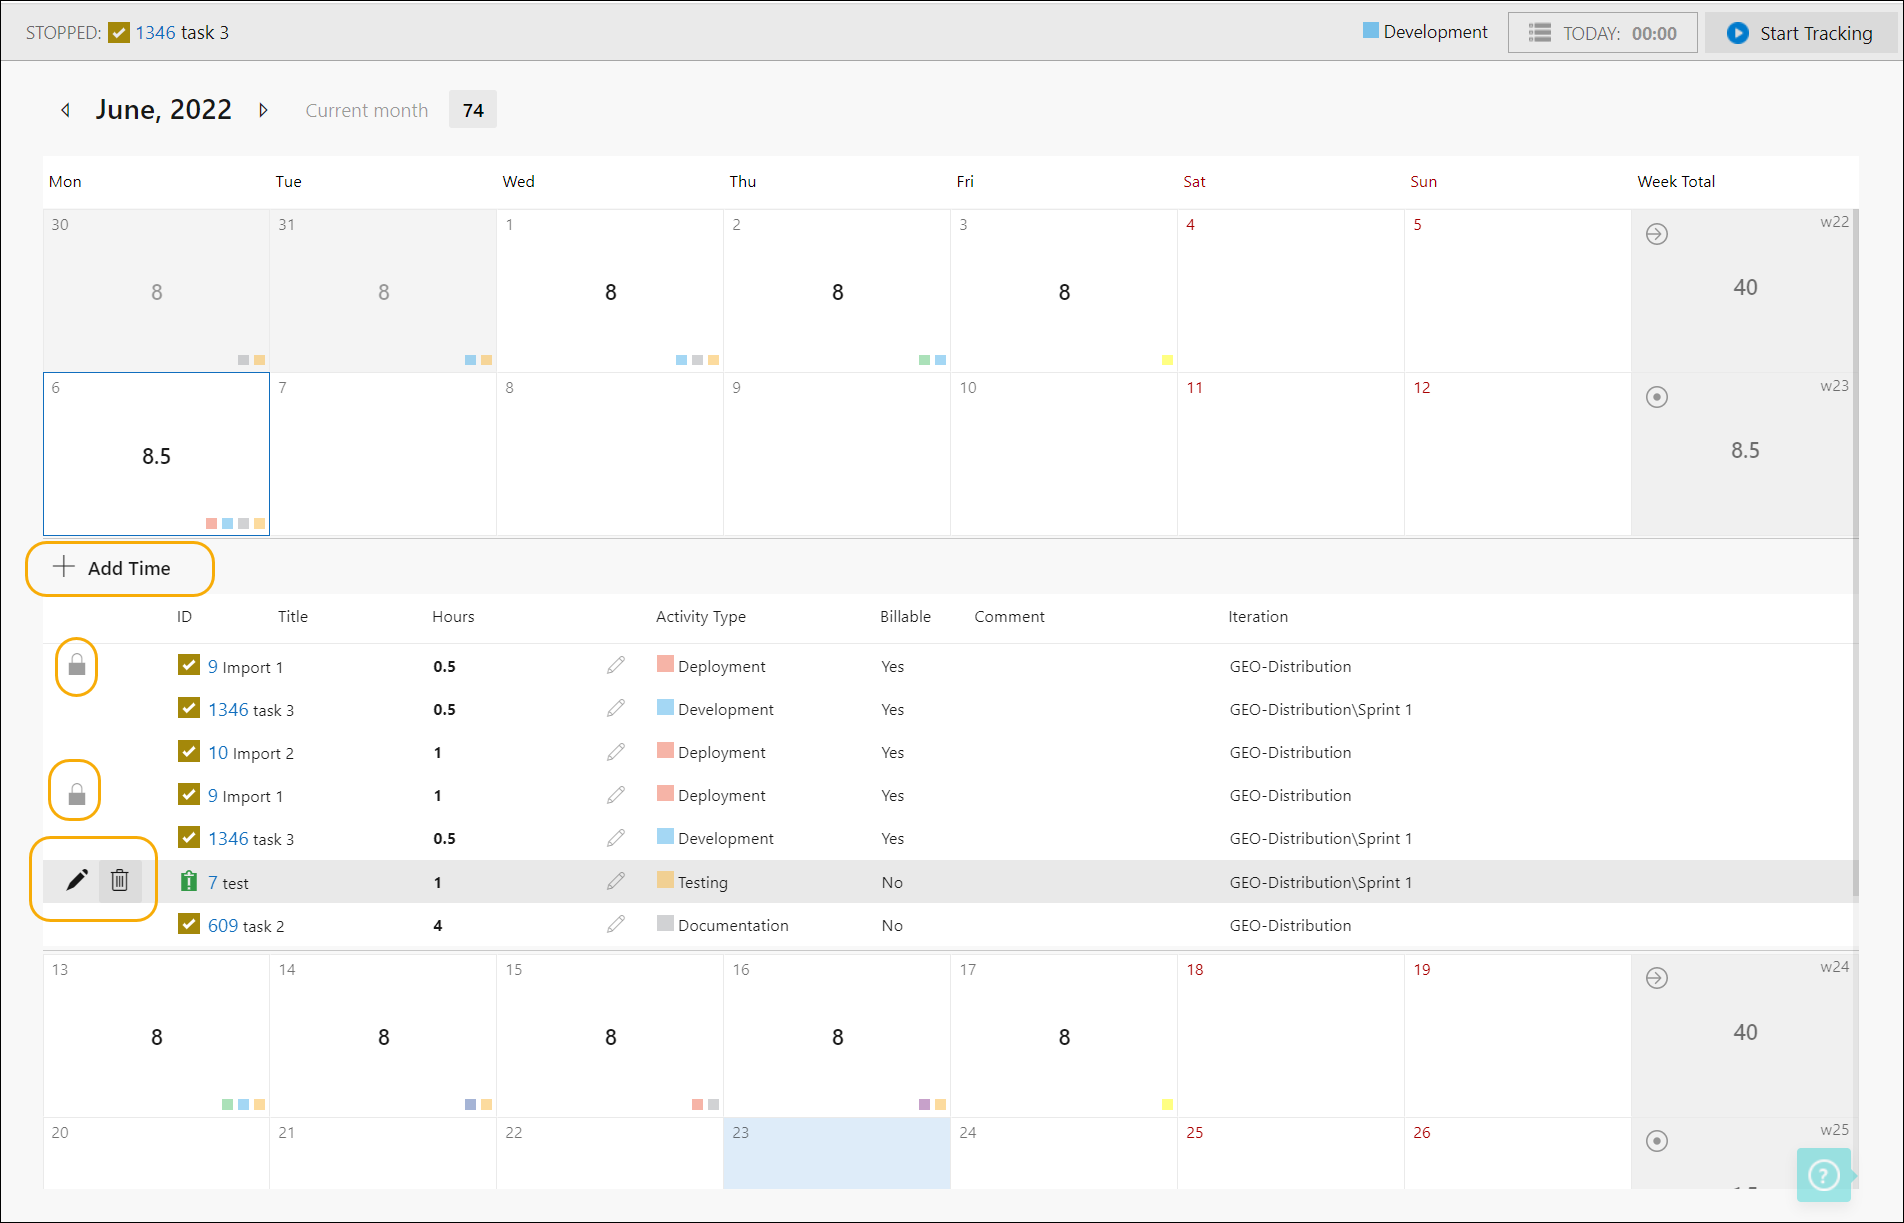Screen dimensions: 1904x1223
Task: Click Billable column header
Action: pos(905,616)
